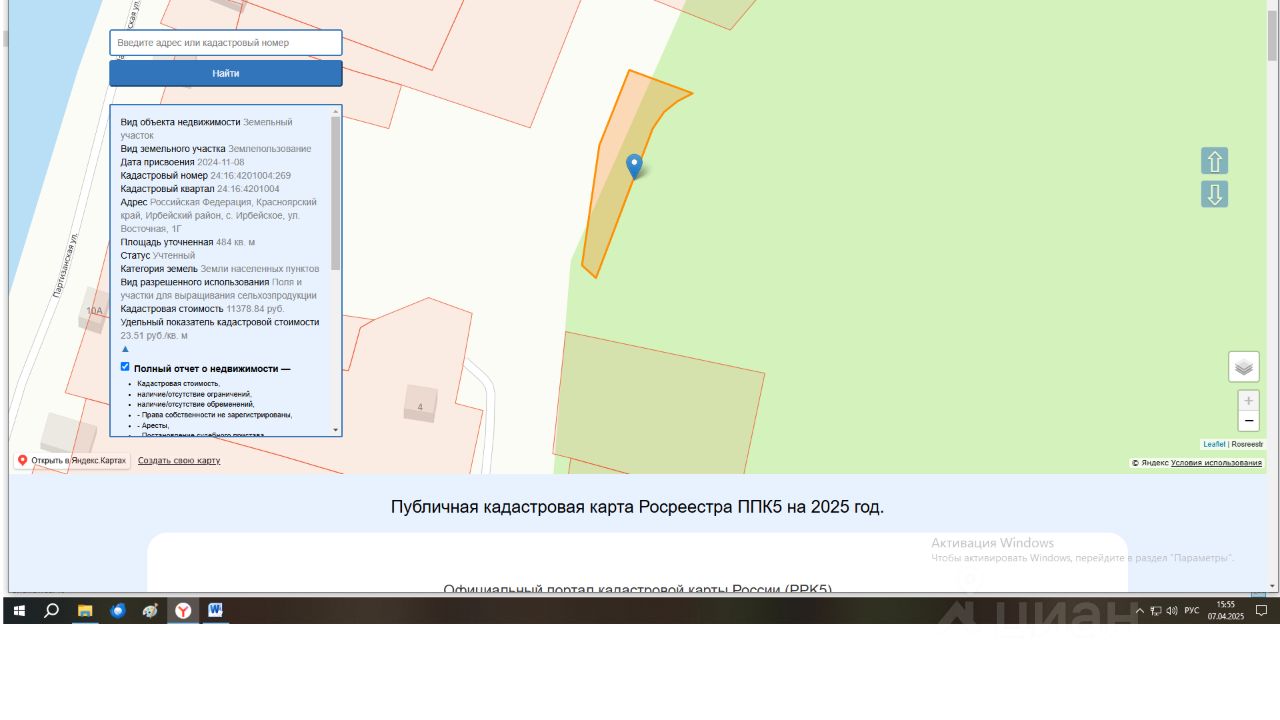This screenshot has width=1280, height=720.
Task: Switch the РУС input language indicator
Action: (1192, 611)
